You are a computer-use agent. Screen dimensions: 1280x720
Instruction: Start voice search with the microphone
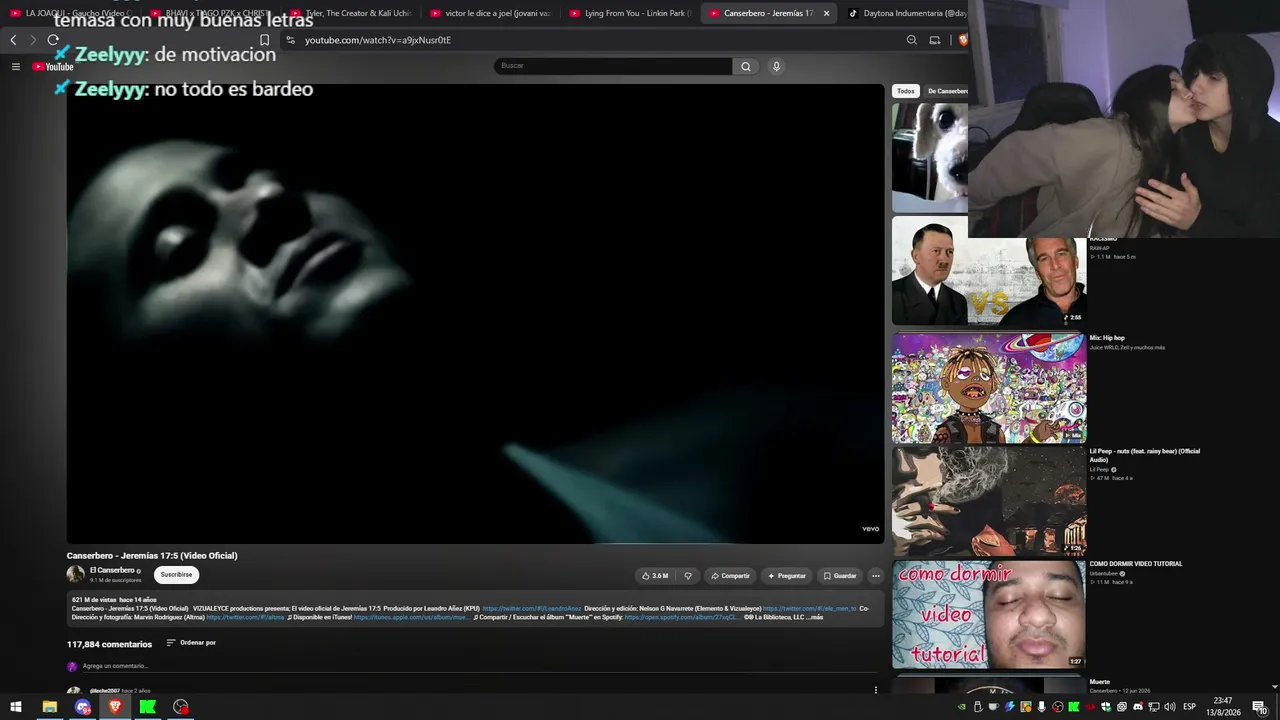click(x=776, y=66)
